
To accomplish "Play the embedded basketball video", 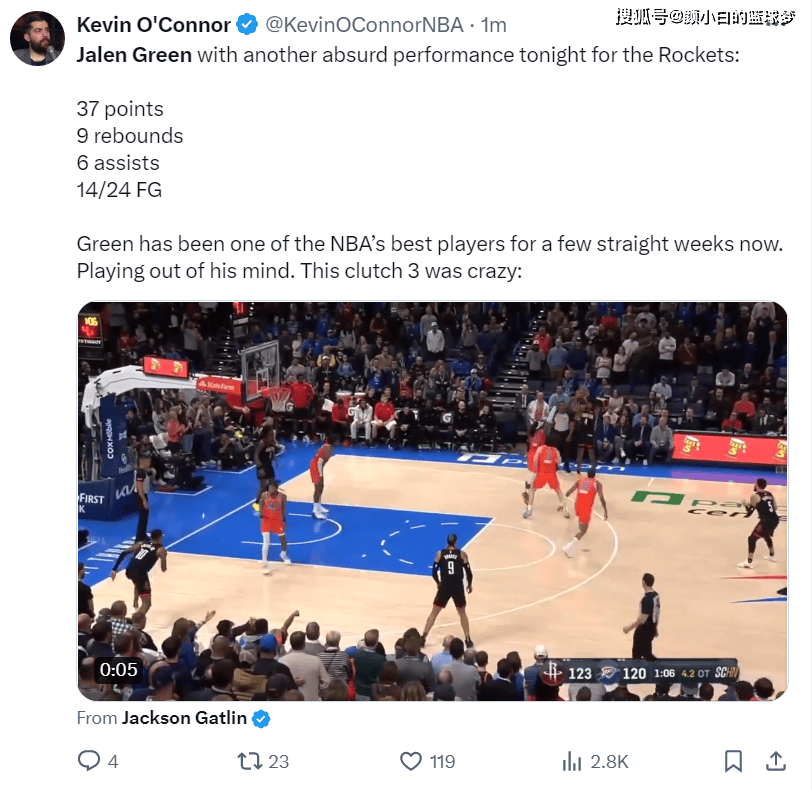I will click(432, 501).
